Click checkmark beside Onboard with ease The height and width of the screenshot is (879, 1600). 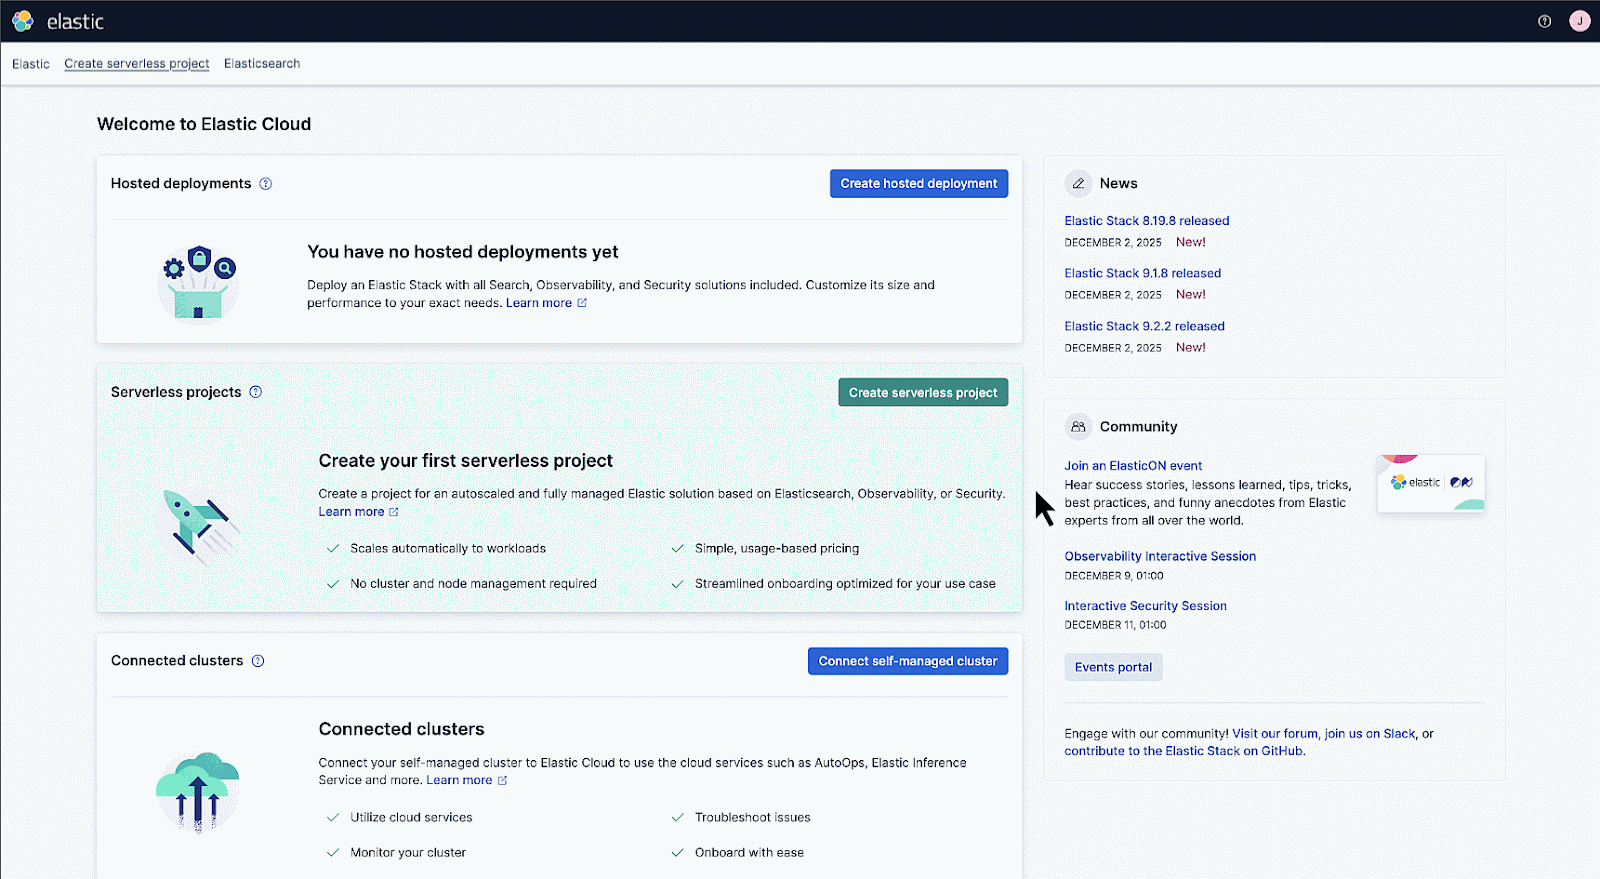tap(677, 853)
